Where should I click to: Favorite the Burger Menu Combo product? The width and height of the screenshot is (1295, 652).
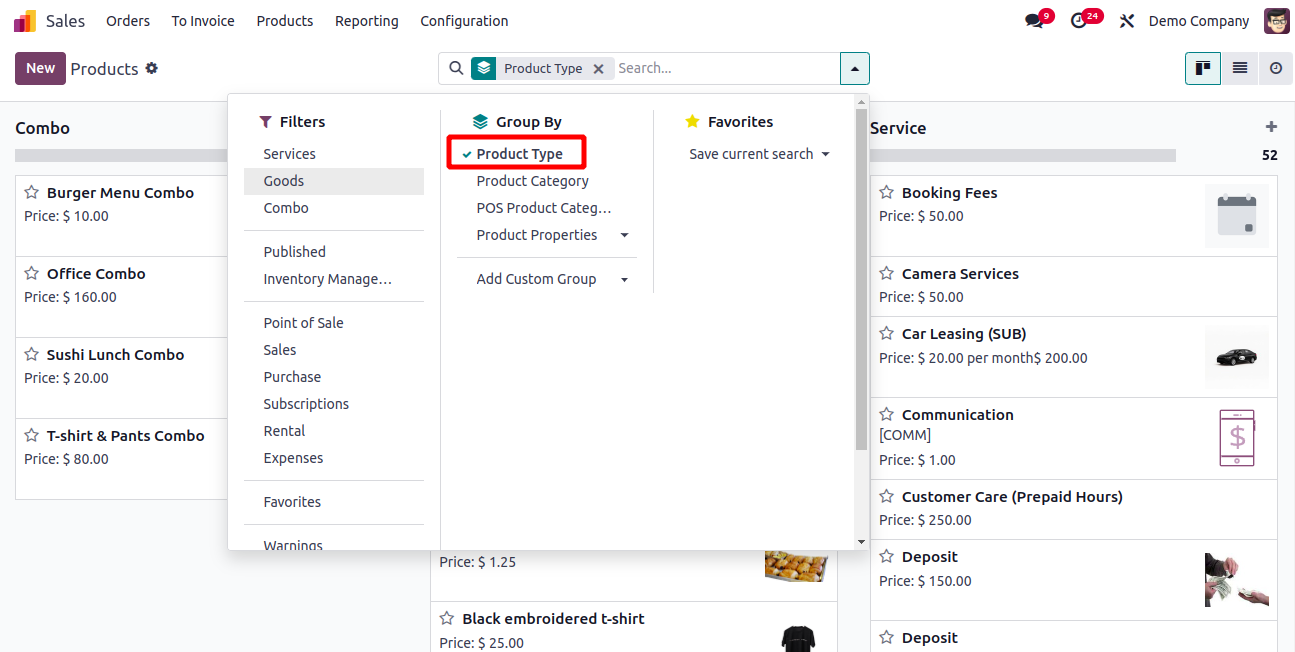pos(32,193)
